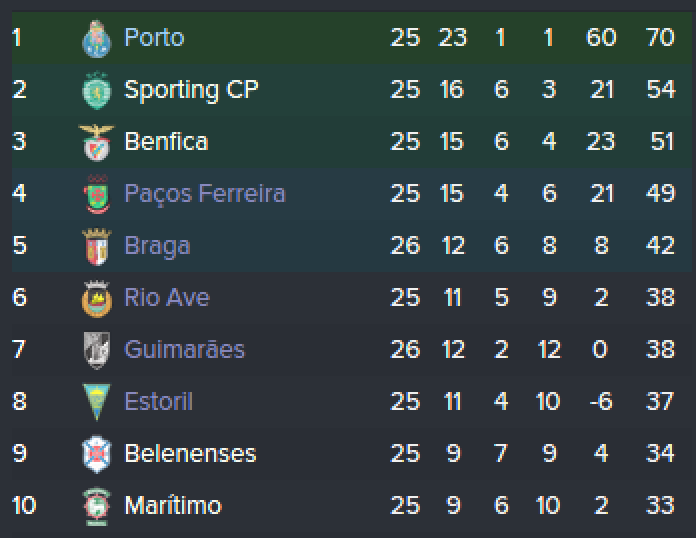
Task: Open the Paços Ferreira team link
Action: coord(204,194)
